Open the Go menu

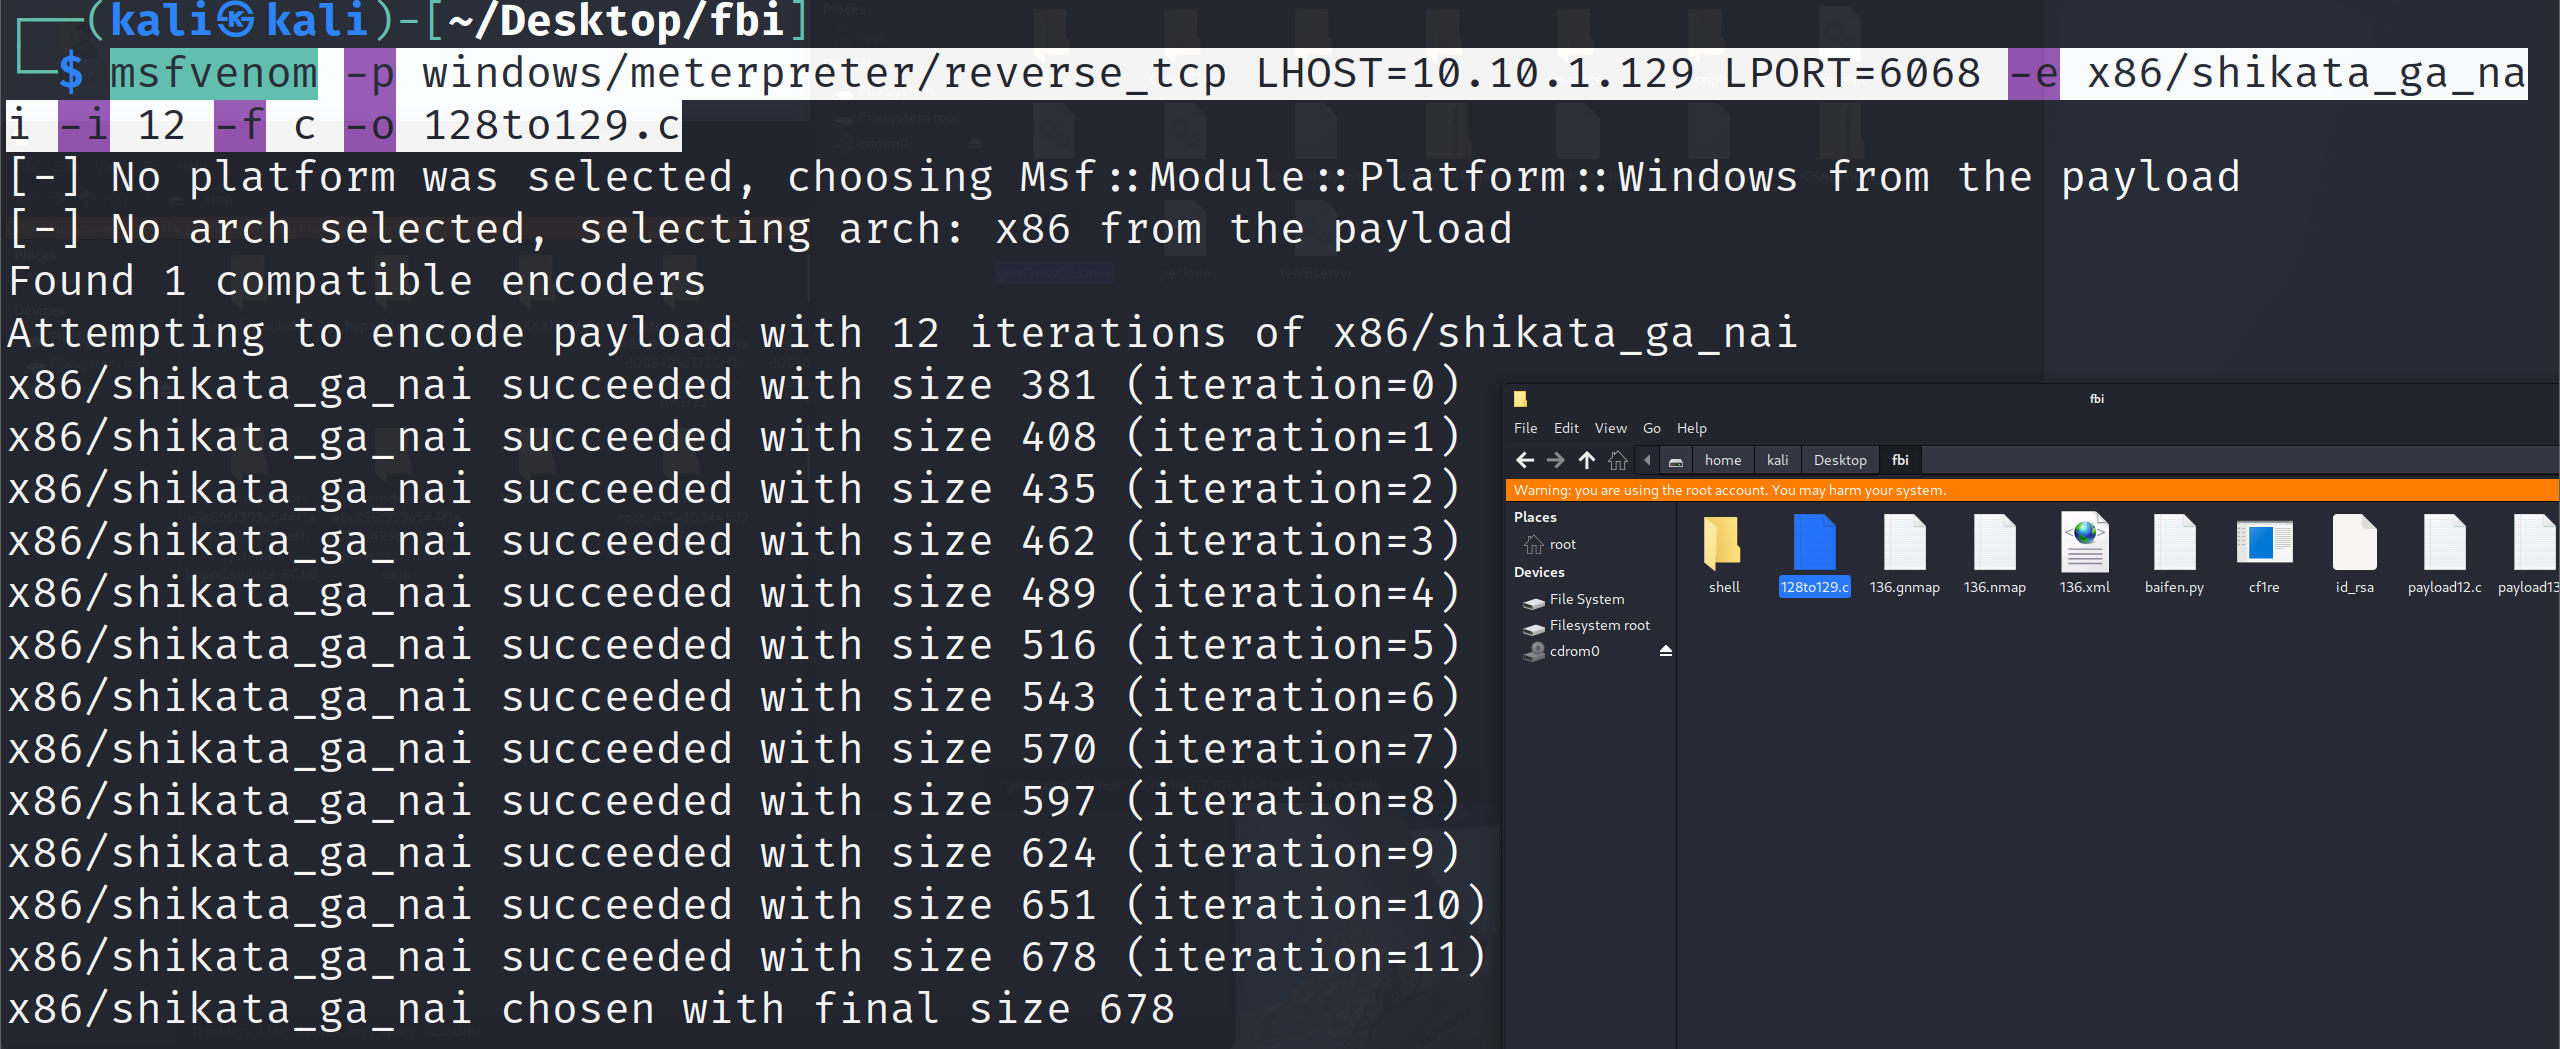point(1652,428)
